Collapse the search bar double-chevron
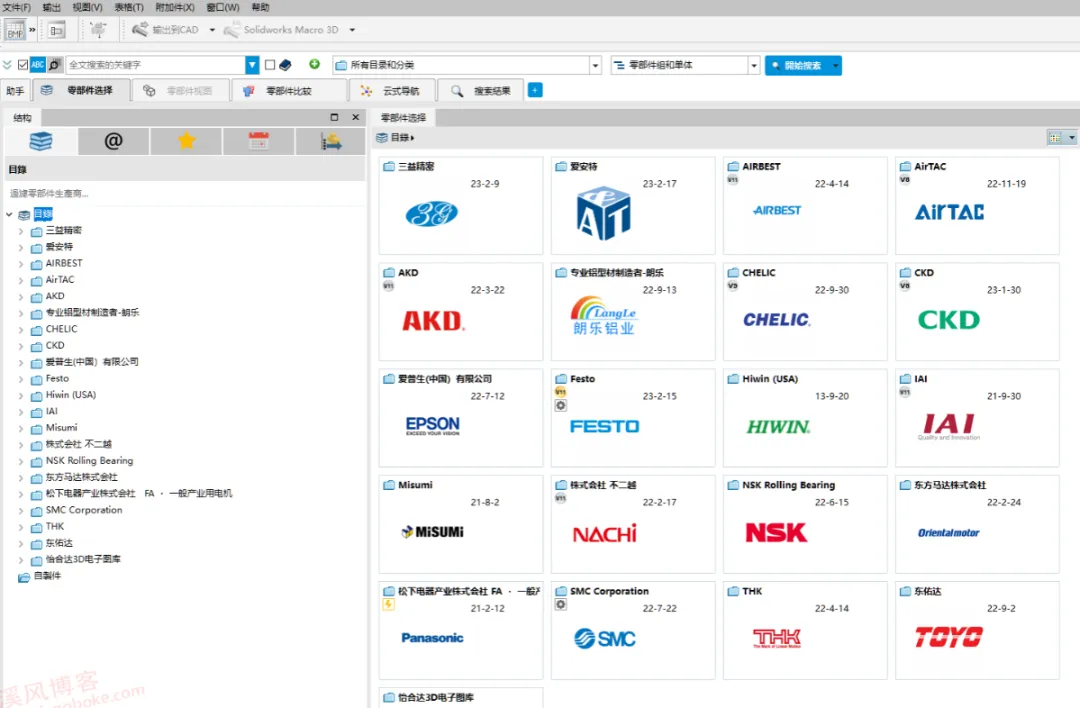Screen dimensions: 1080x708 click(x=7, y=65)
